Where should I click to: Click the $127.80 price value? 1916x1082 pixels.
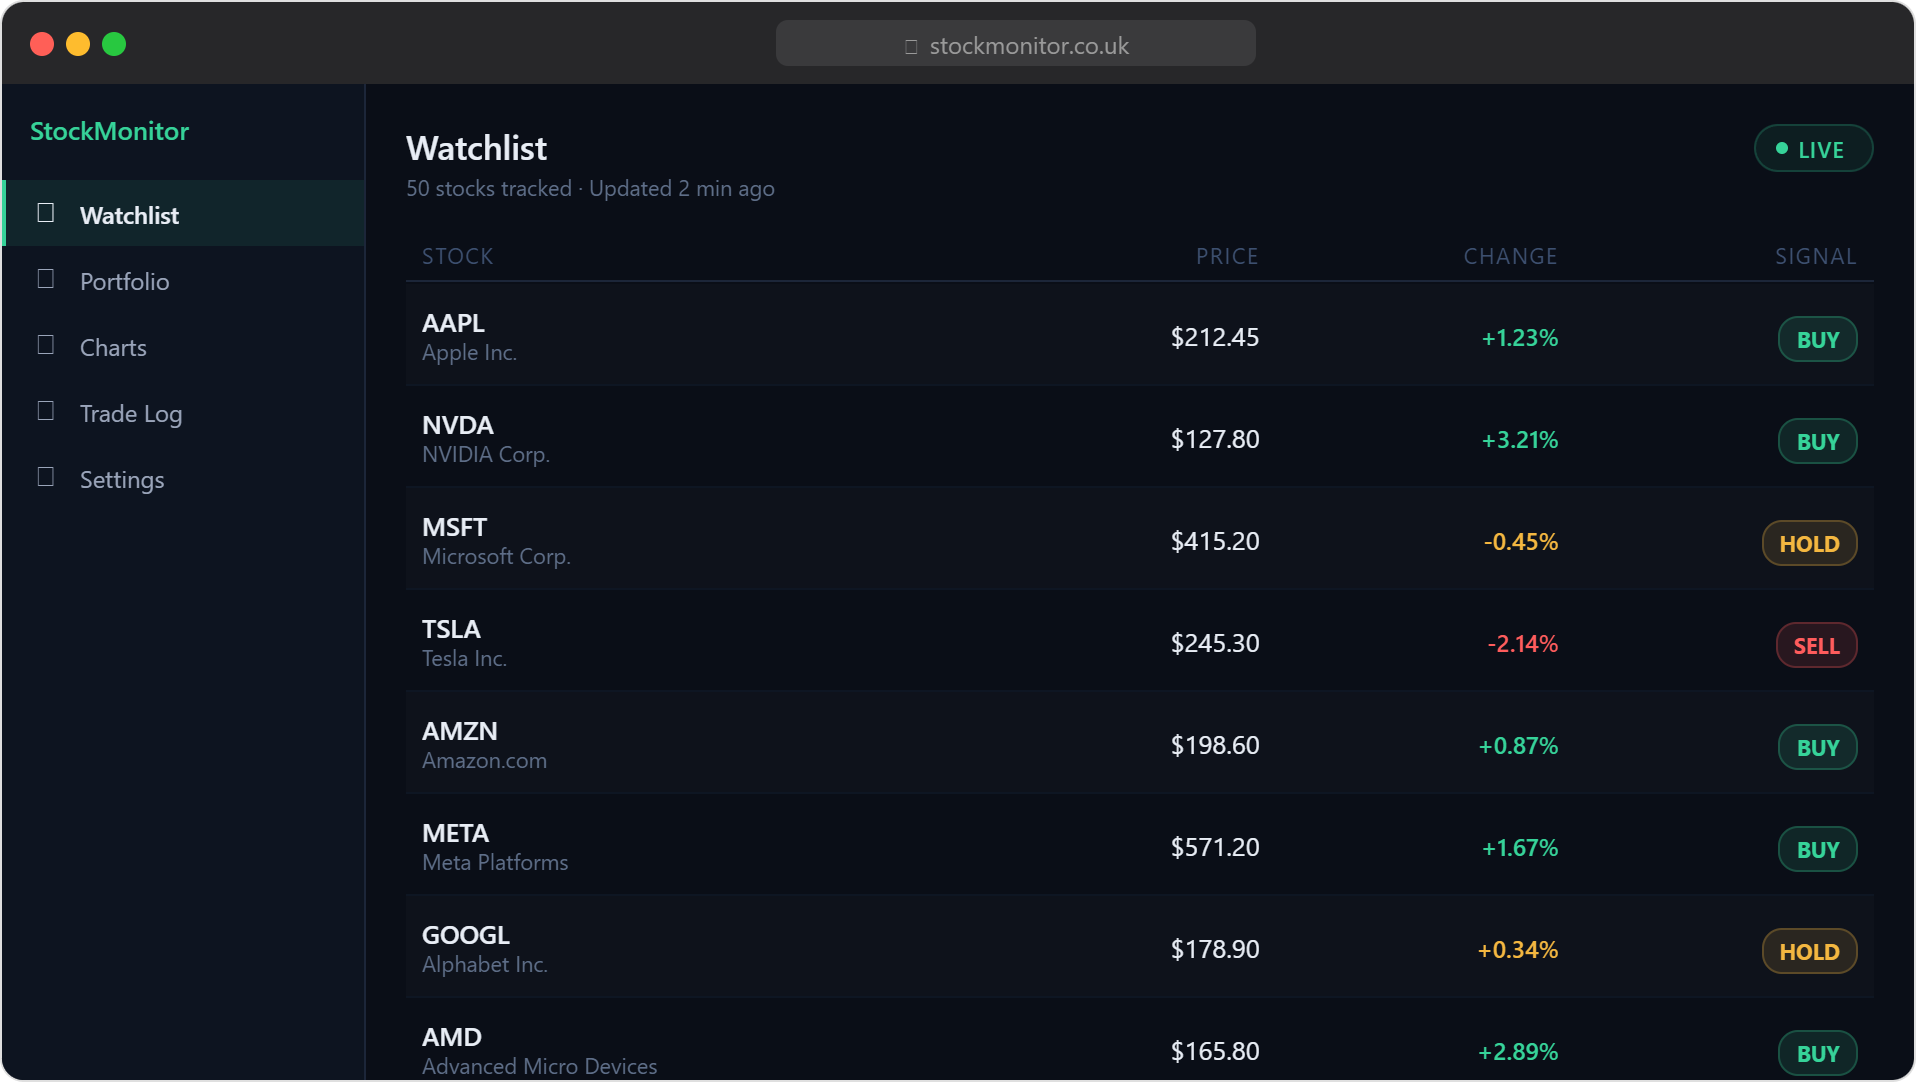(x=1215, y=440)
